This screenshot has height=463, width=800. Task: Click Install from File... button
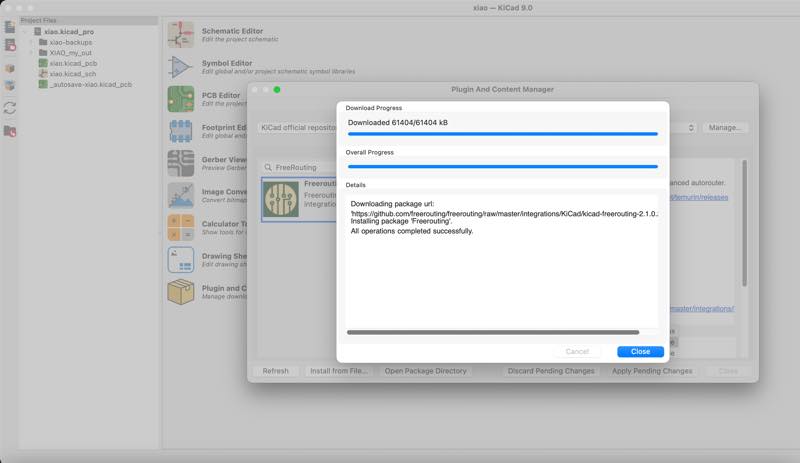(339, 371)
